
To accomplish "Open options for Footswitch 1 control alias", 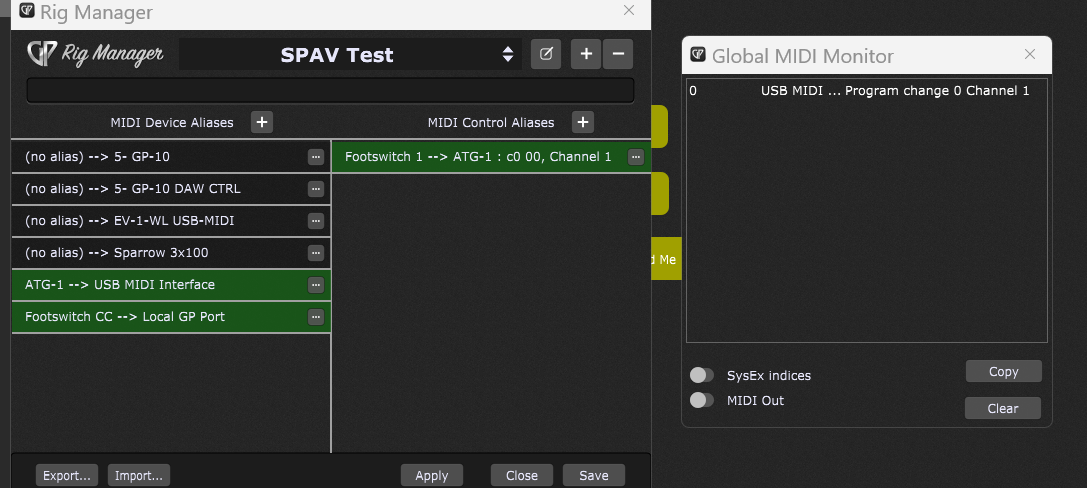I will pyautogui.click(x=636, y=157).
